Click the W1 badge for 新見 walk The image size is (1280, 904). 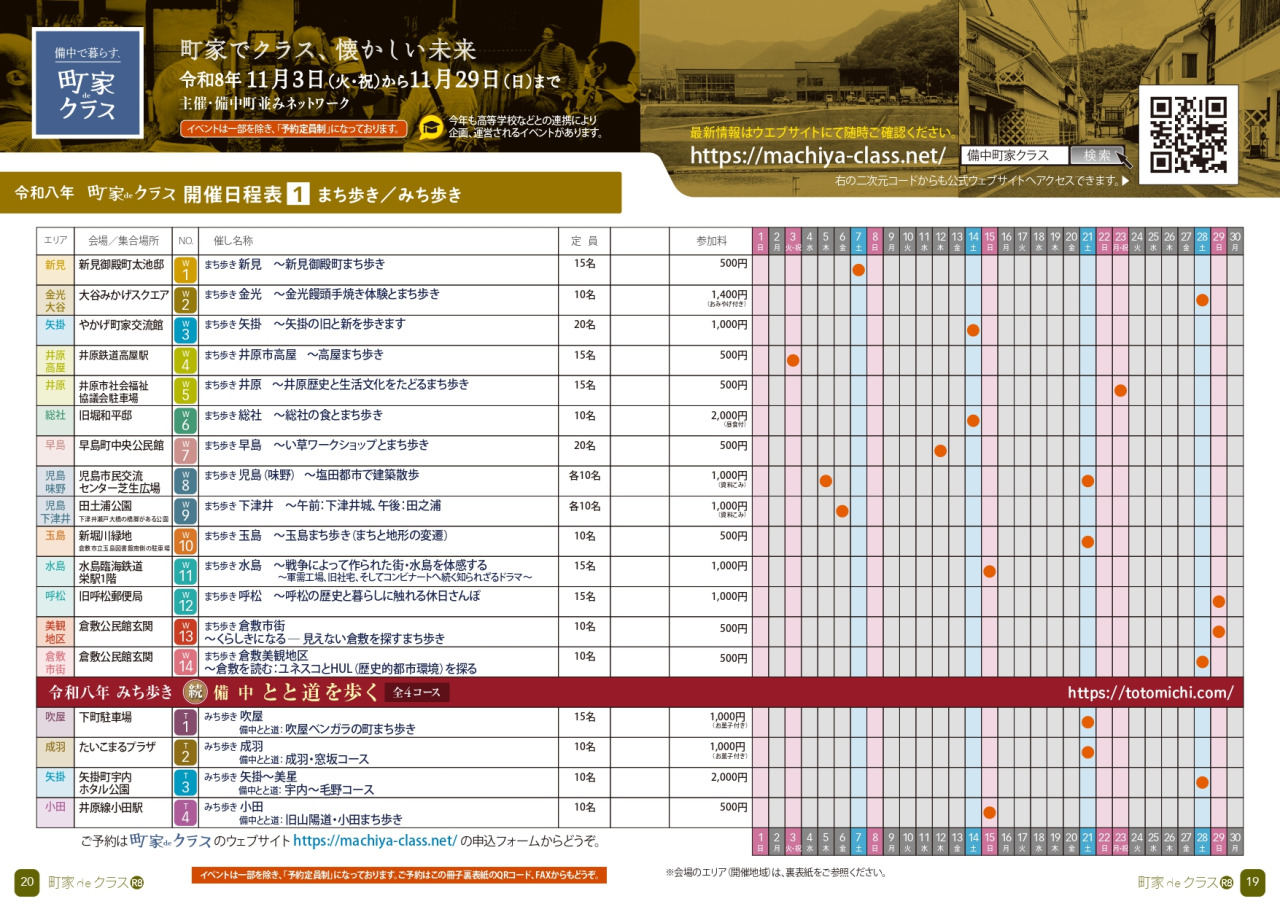[x=185, y=270]
